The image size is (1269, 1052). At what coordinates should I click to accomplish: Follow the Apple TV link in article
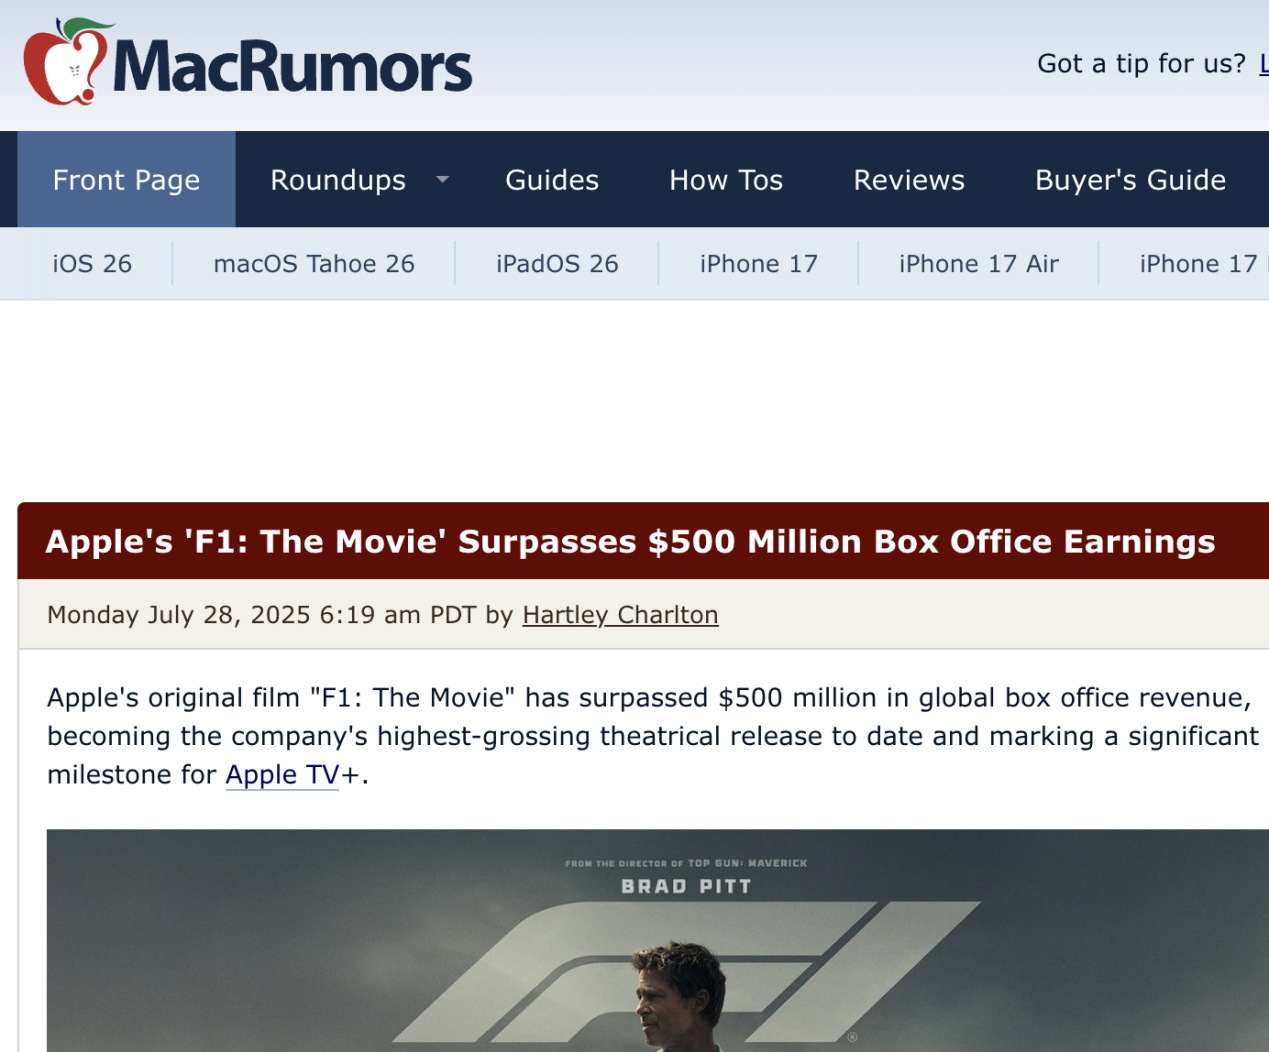point(282,775)
